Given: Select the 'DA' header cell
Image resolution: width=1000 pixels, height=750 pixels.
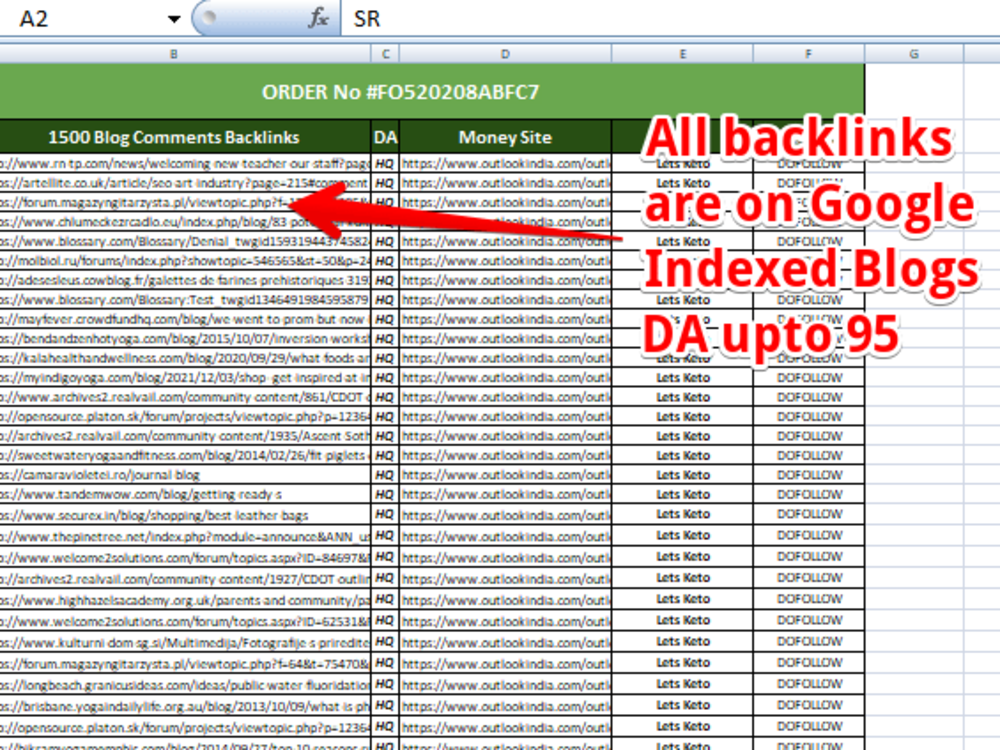Looking at the screenshot, I should 385,137.
